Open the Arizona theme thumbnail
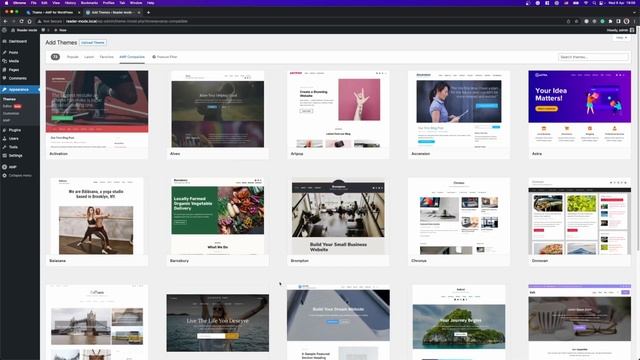Image resolution: width=640 pixels, height=360 pixels. click(x=338, y=109)
